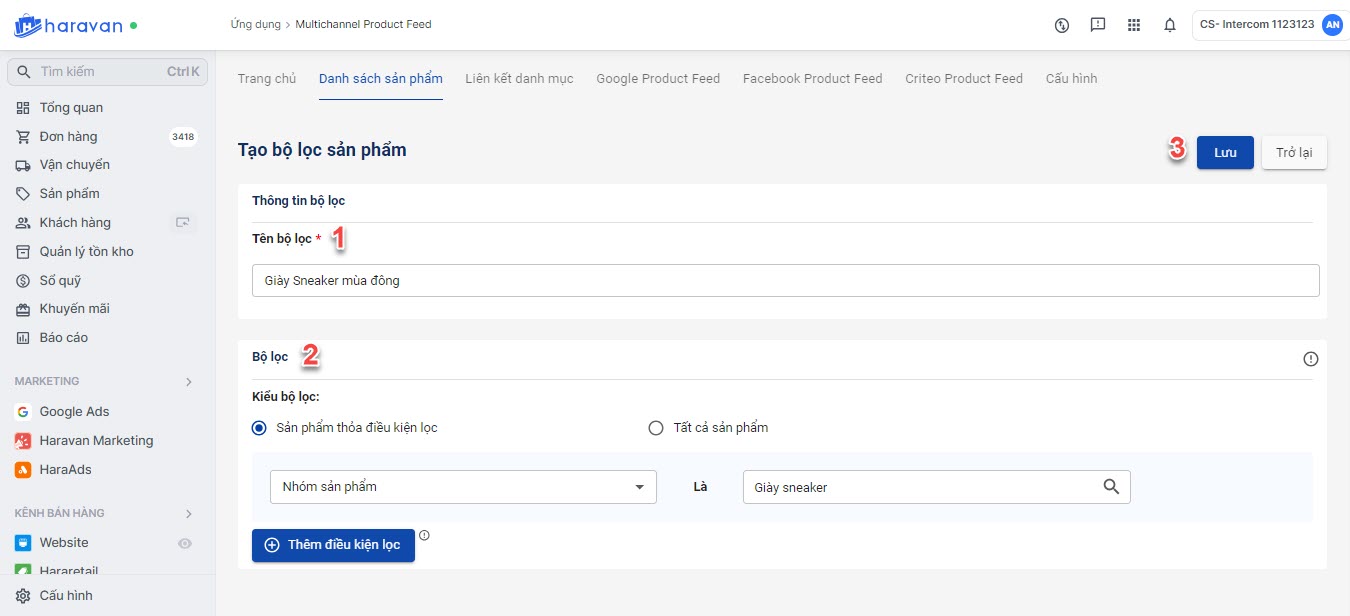Click the Trở lại back button
This screenshot has width=1350, height=616.
tap(1294, 153)
